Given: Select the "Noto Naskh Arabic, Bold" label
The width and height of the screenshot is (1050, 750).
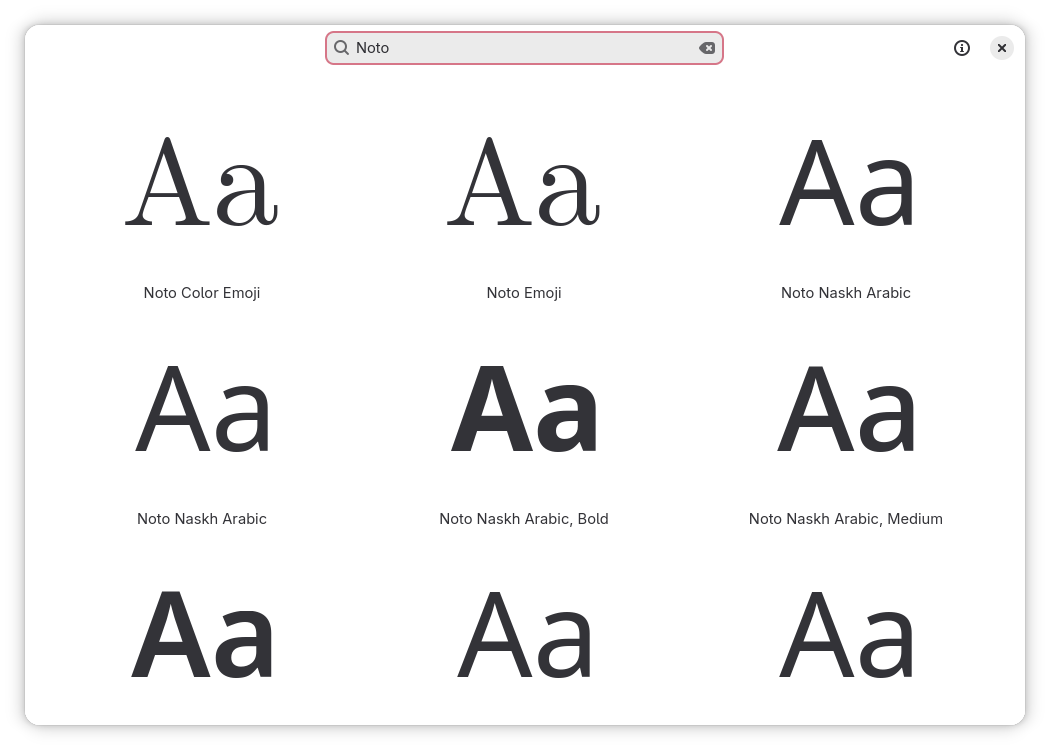Looking at the screenshot, I should coord(524,519).
